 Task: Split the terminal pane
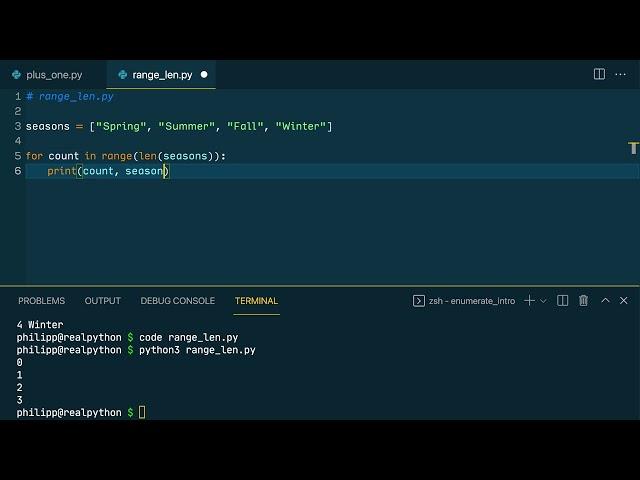[562, 301]
